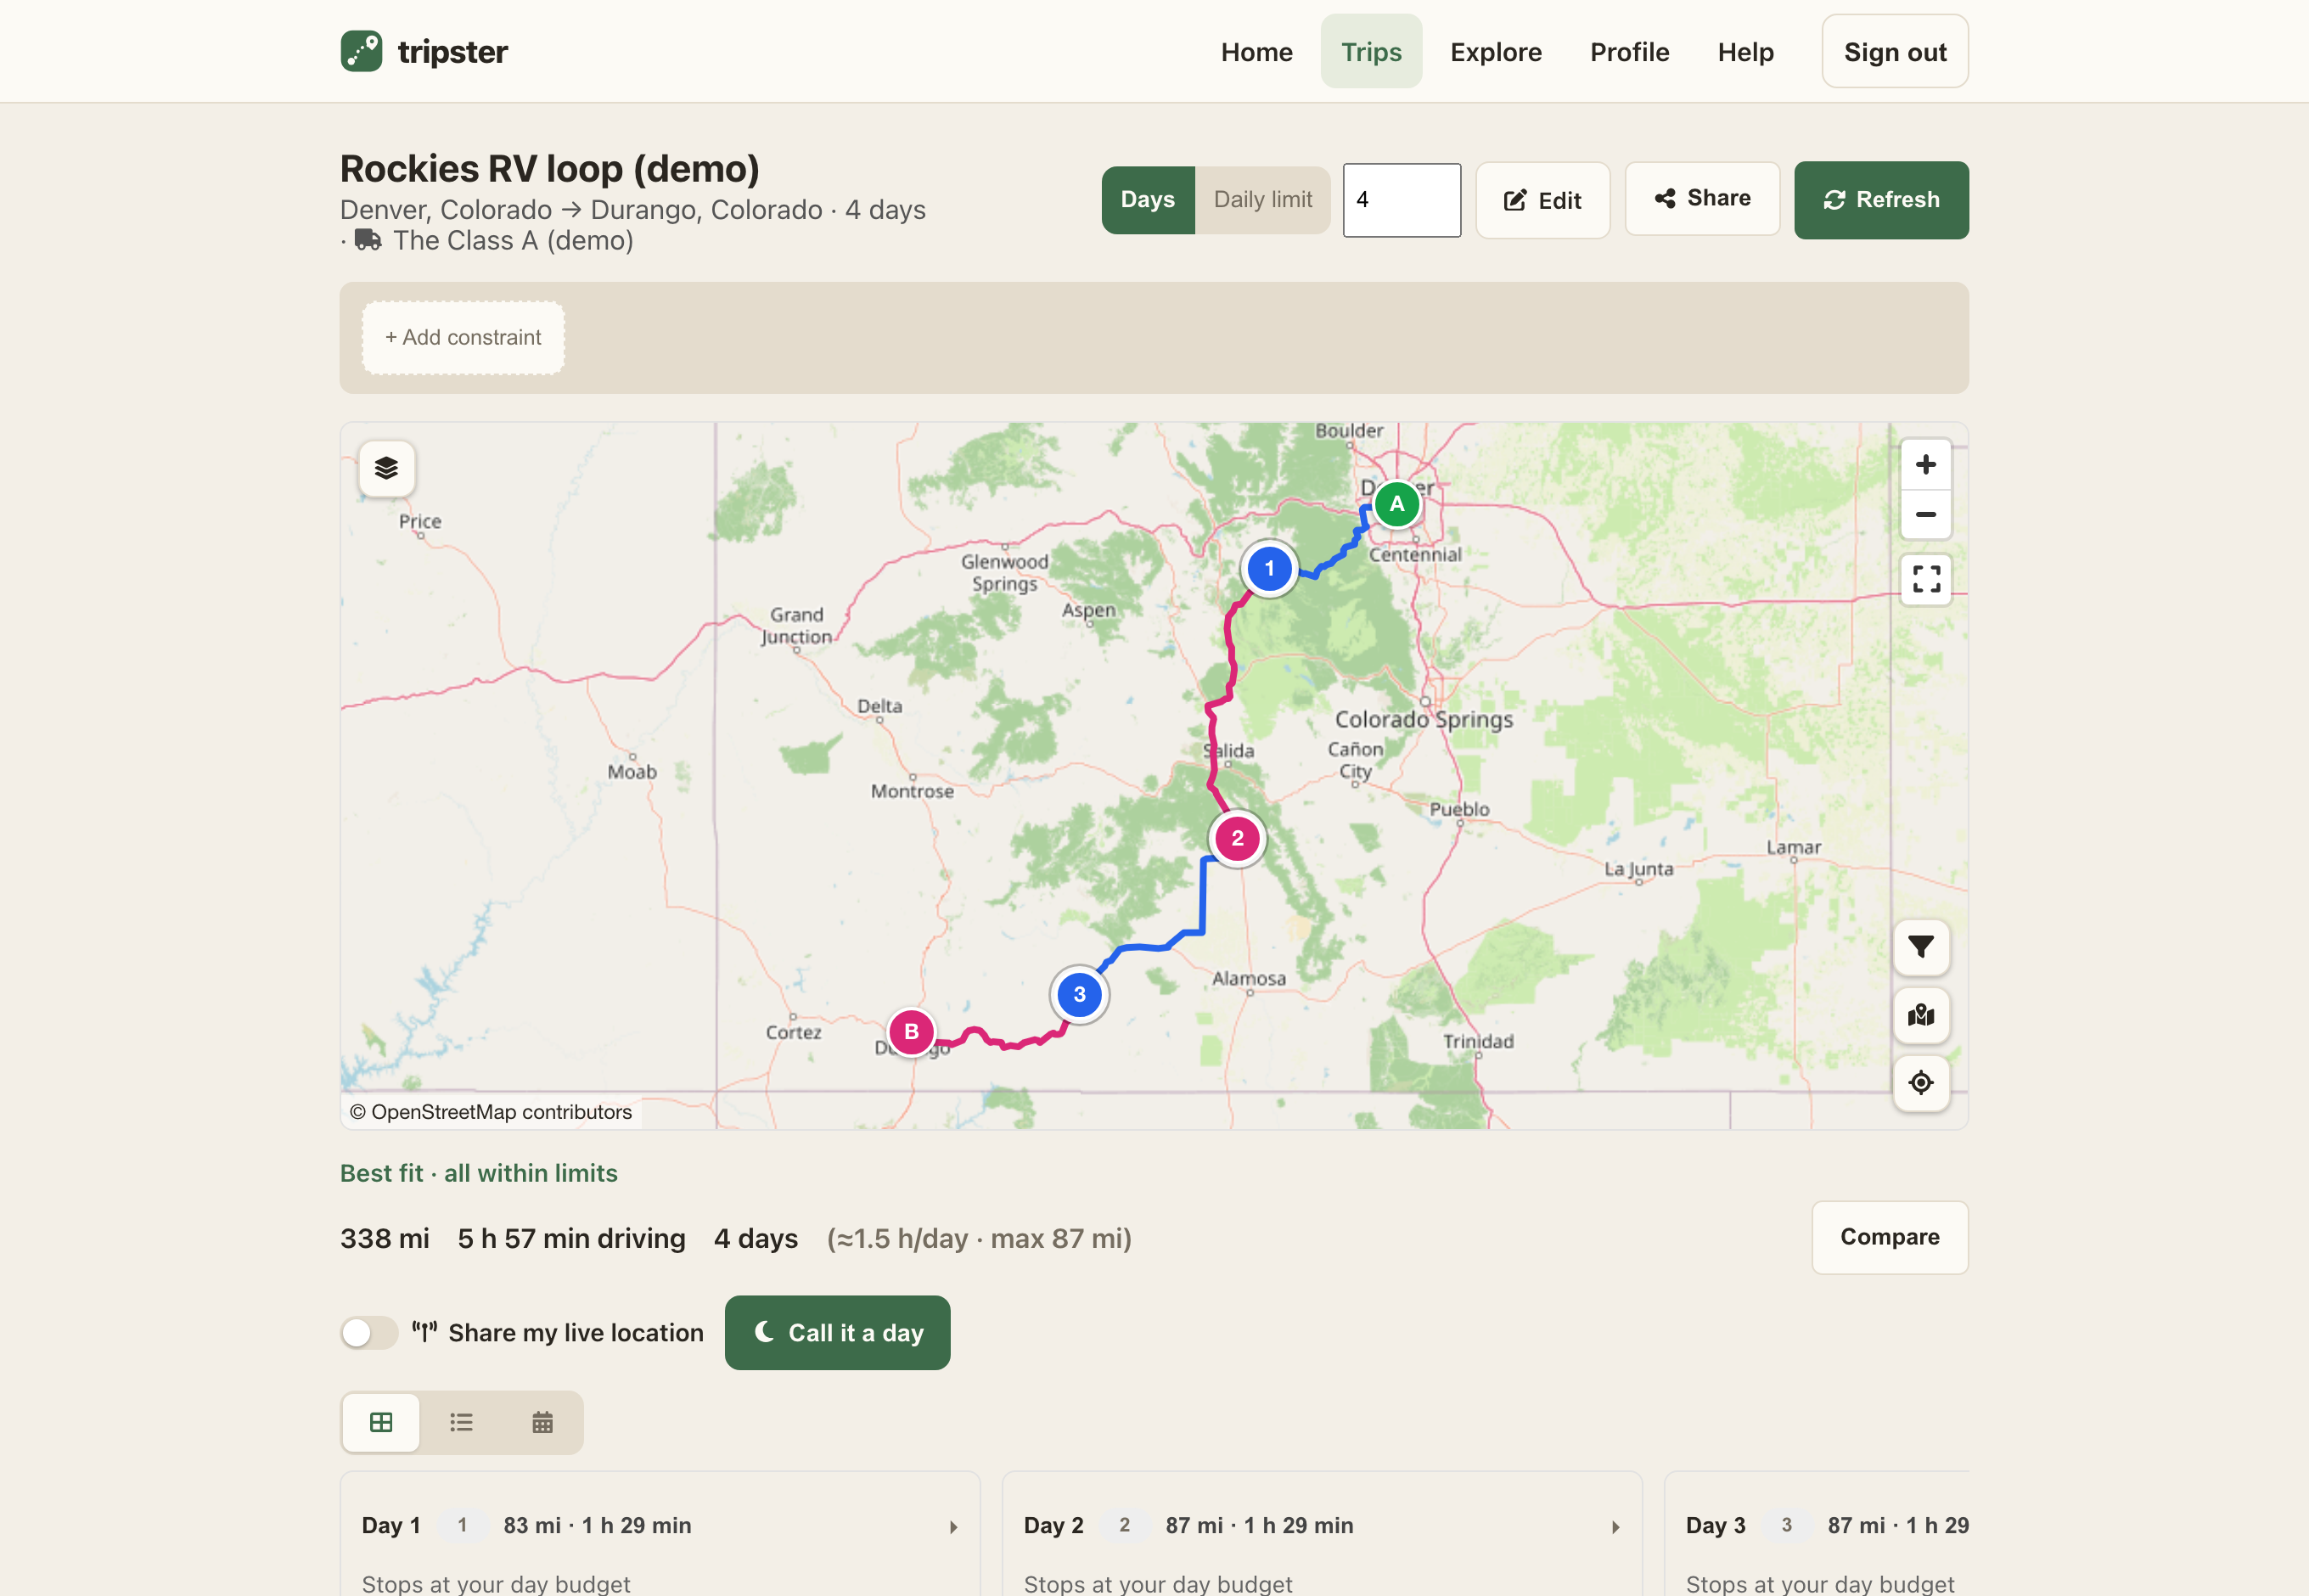Select the destination marker B
The image size is (2309, 1596).
[911, 1032]
